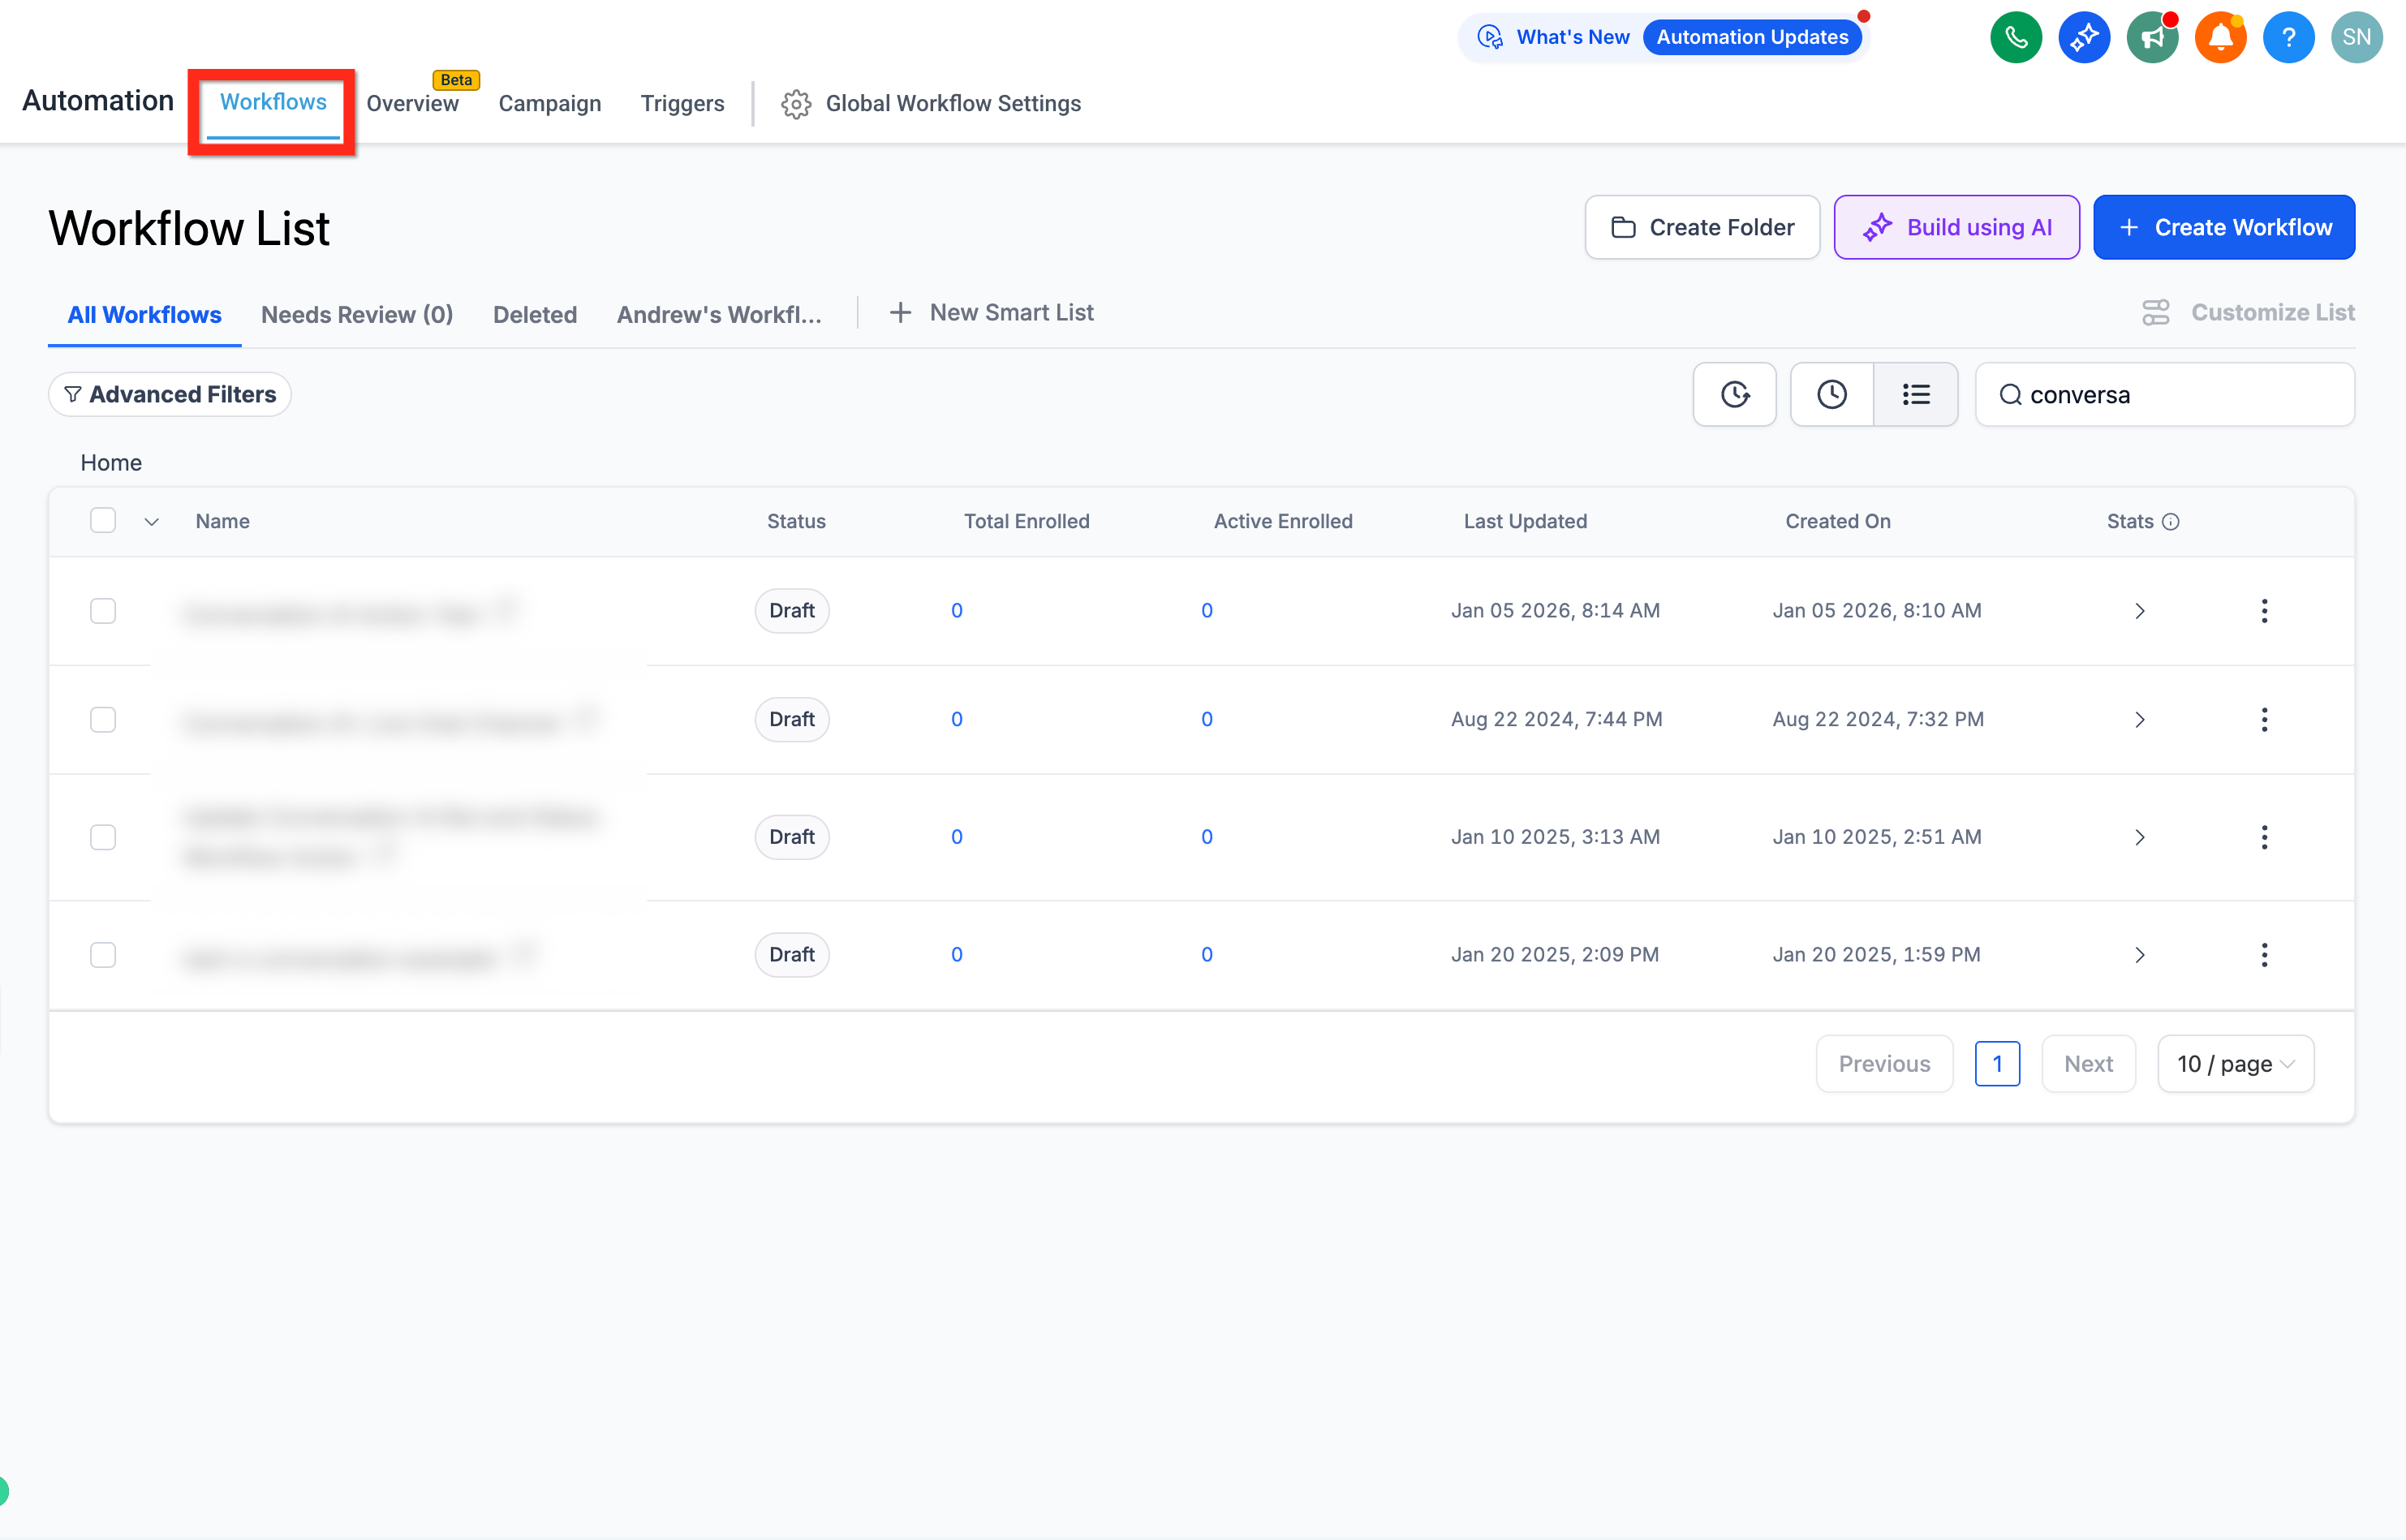Open the Campaign tab

[x=550, y=104]
